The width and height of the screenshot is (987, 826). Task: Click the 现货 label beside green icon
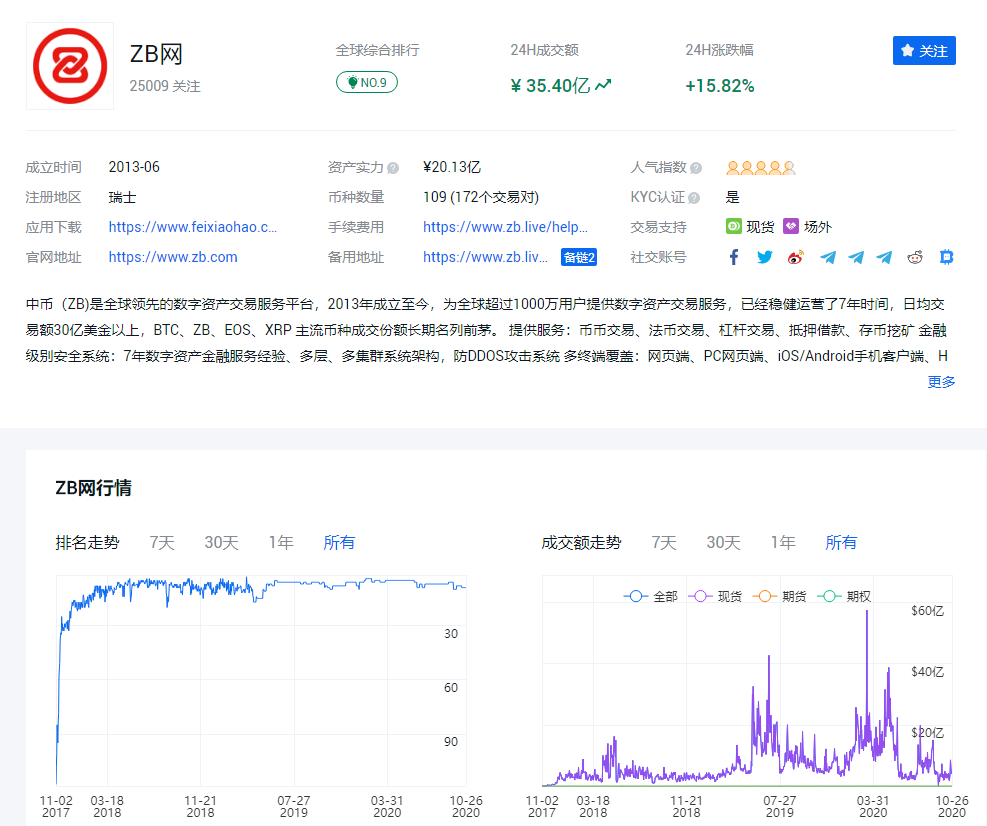760,227
